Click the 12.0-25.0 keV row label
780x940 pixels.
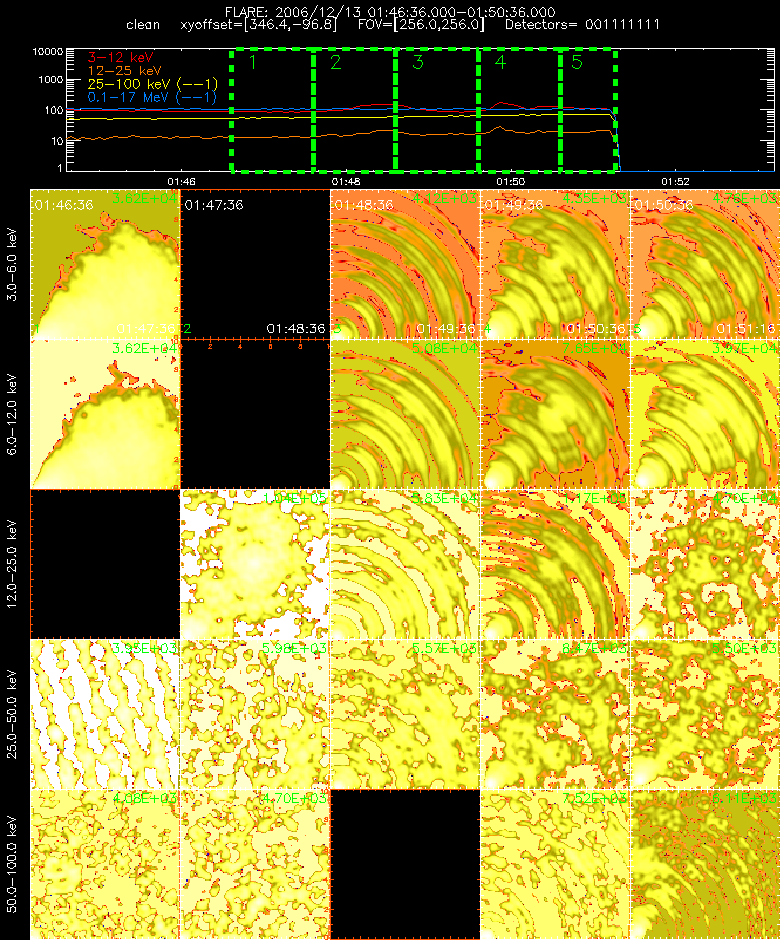click(13, 564)
